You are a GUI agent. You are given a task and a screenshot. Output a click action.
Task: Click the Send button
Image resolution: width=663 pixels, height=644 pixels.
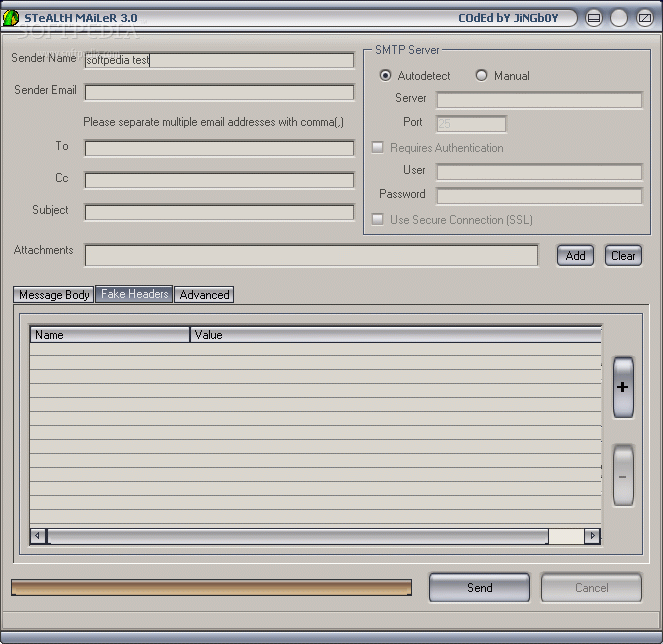[x=479, y=587]
